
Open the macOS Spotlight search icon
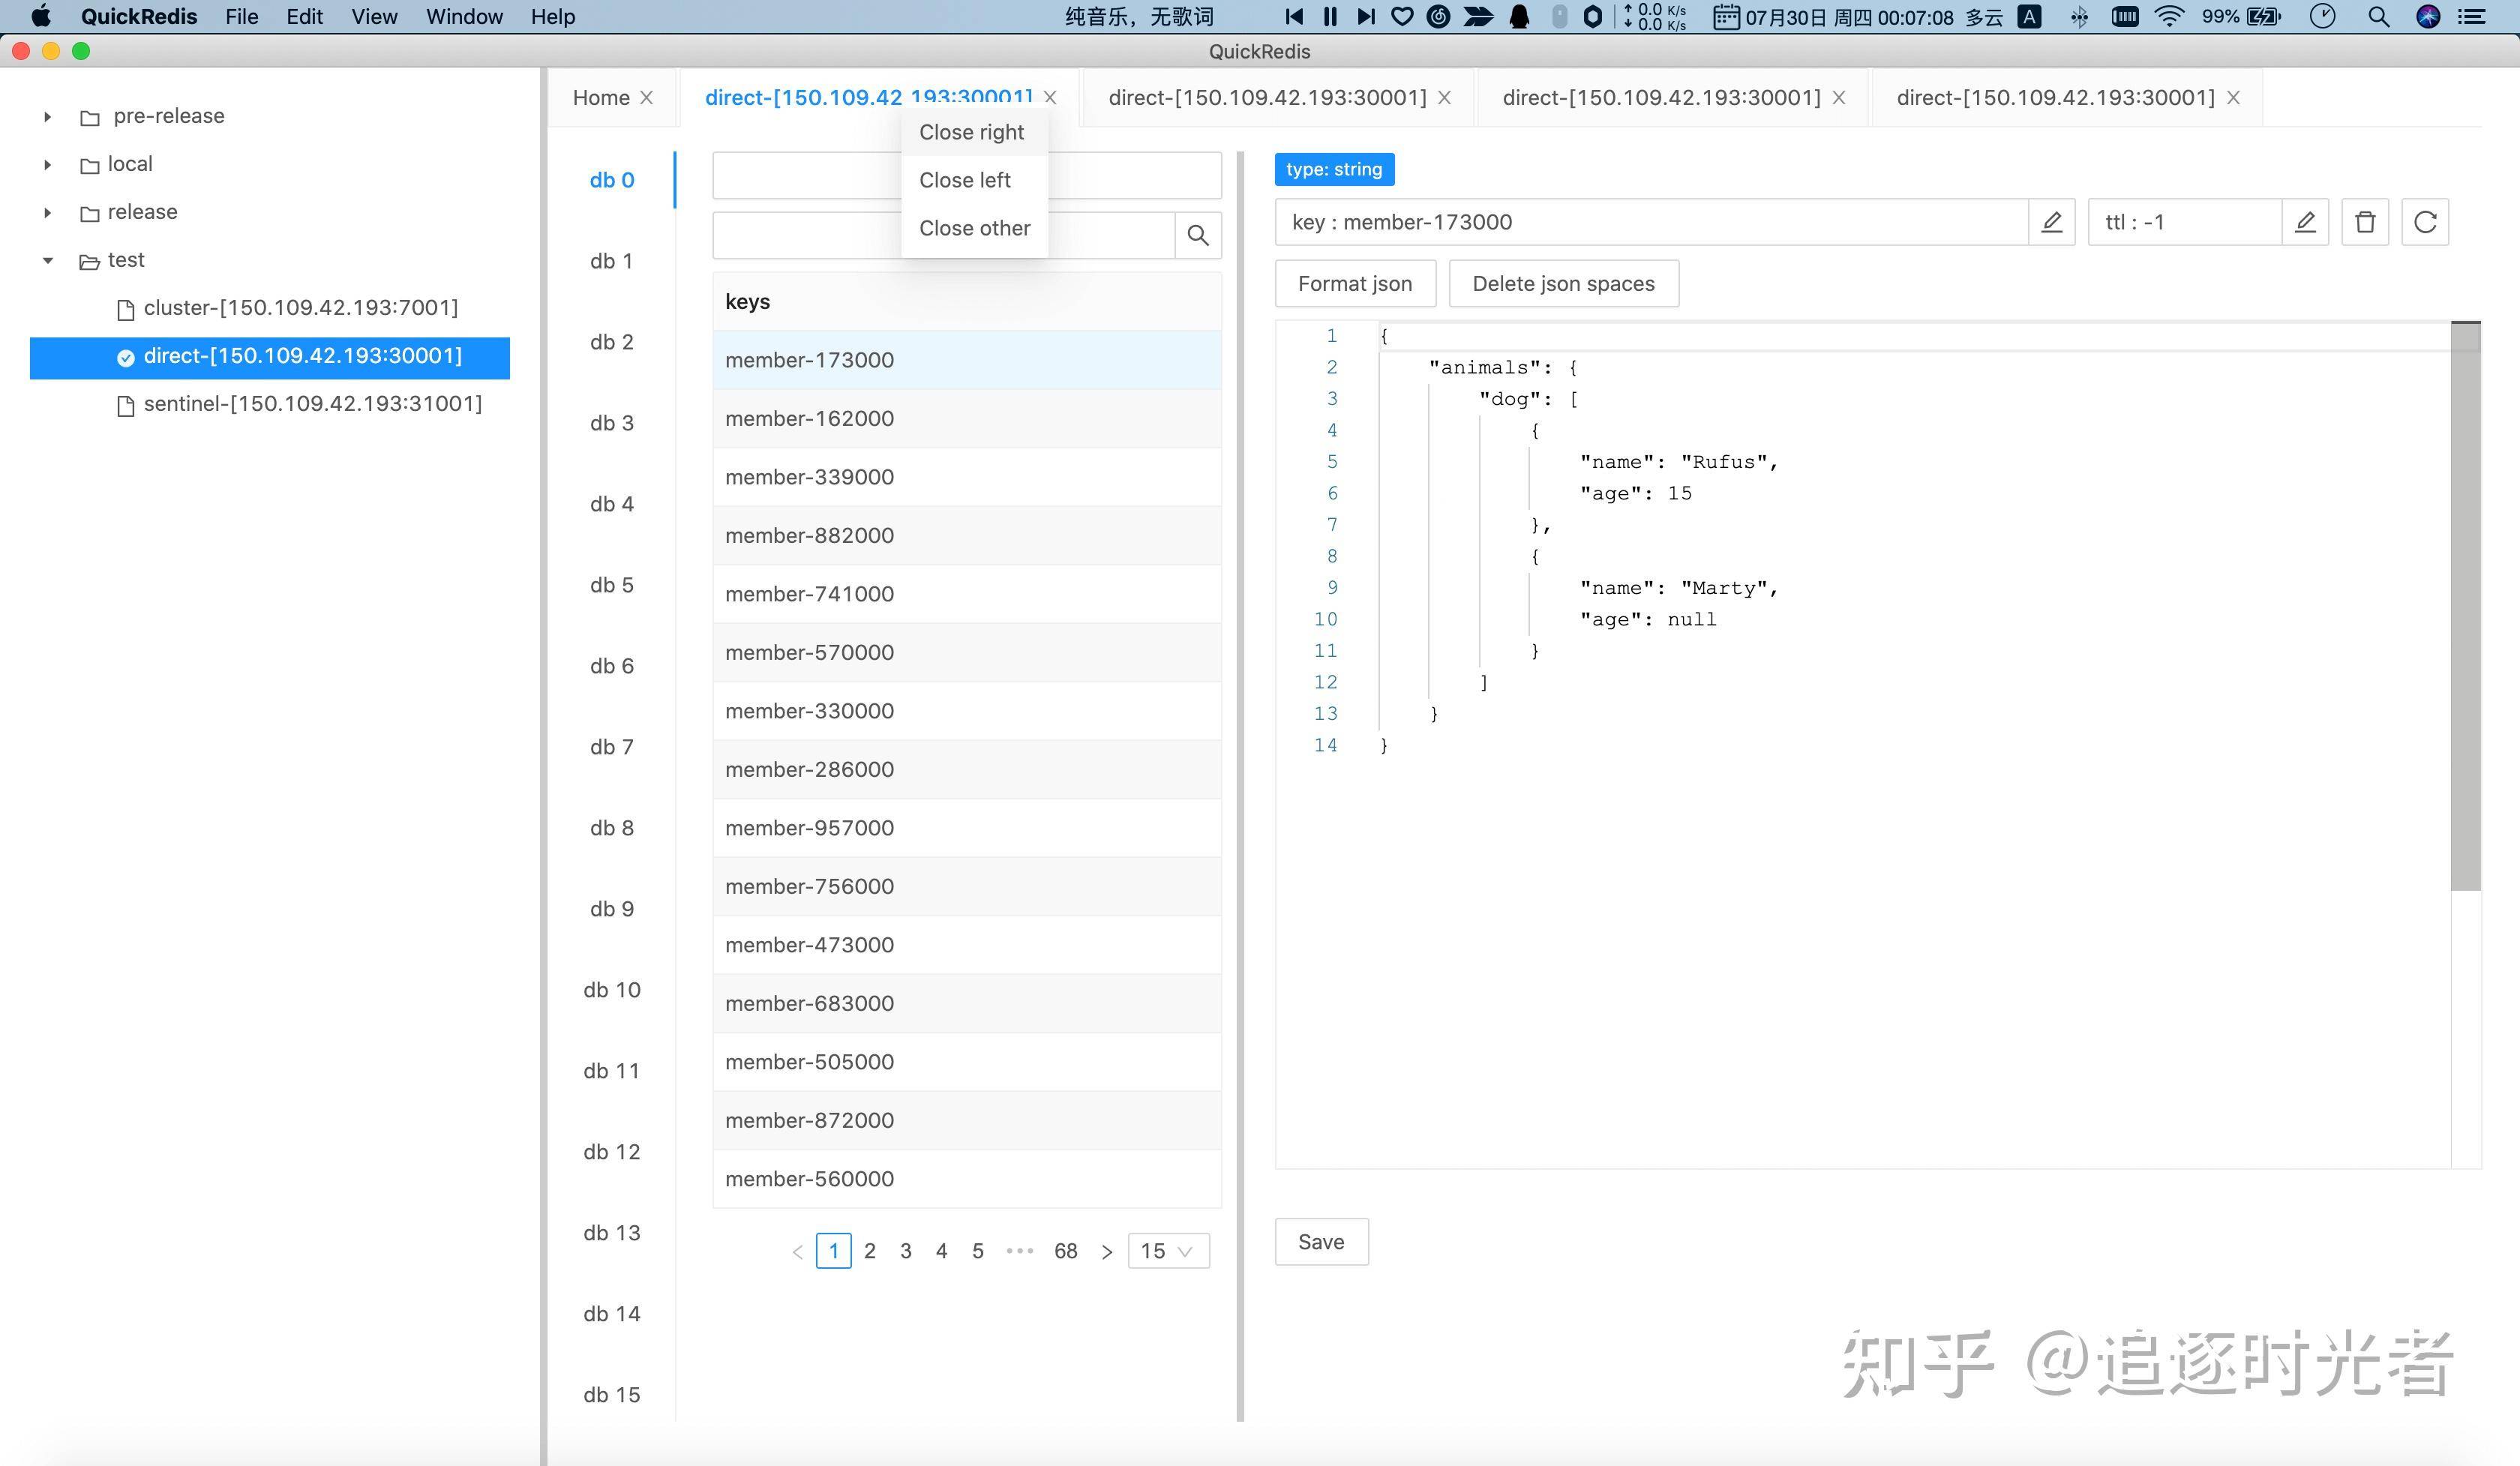(x=2379, y=17)
